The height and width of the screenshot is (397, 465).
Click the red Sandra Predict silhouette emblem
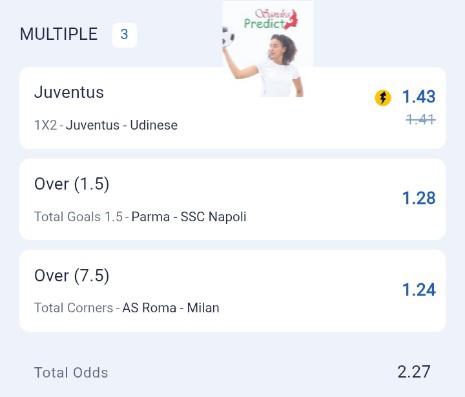tap(292, 20)
